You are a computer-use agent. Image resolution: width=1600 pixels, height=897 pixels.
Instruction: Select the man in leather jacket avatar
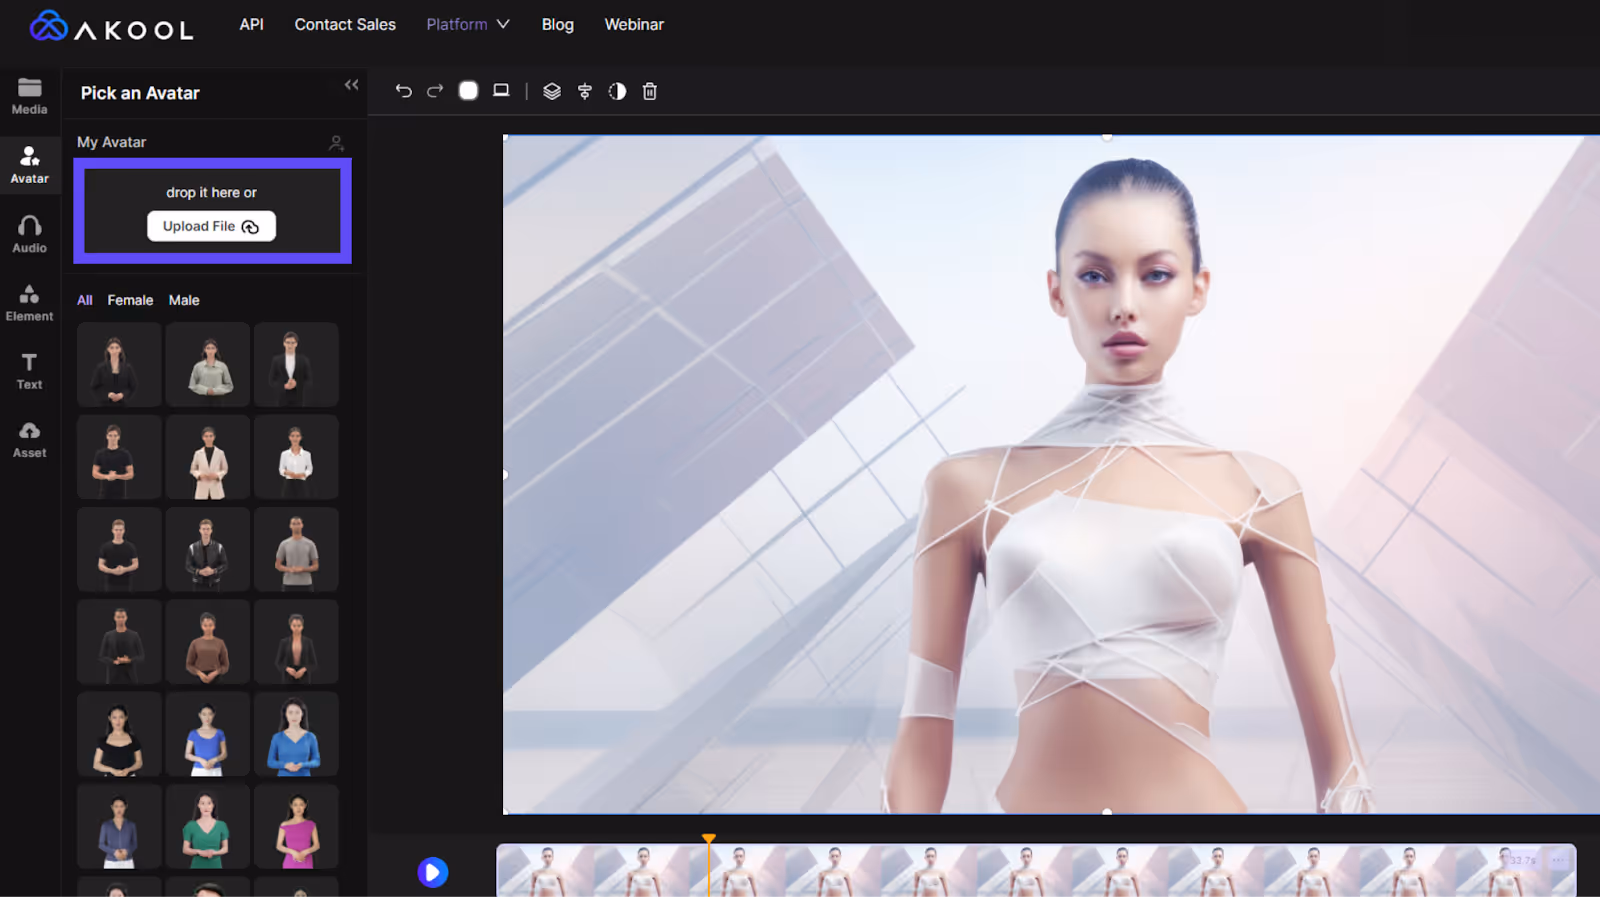tap(207, 549)
